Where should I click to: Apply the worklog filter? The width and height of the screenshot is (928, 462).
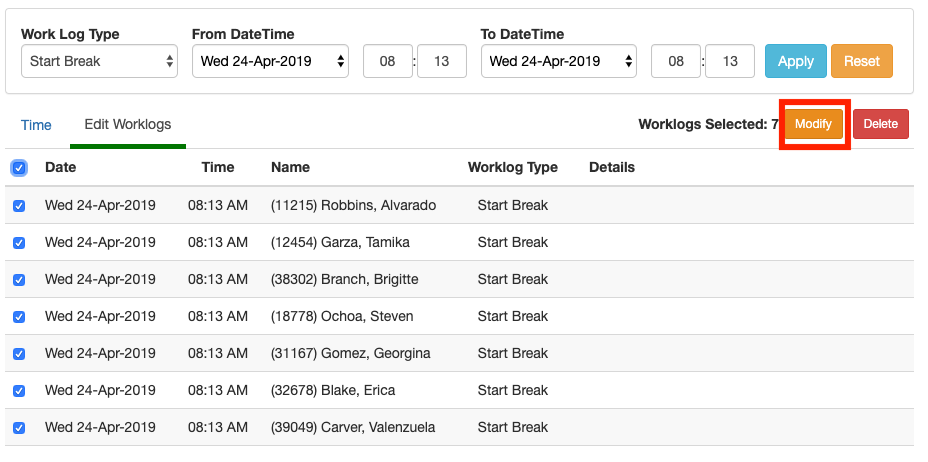(x=795, y=61)
